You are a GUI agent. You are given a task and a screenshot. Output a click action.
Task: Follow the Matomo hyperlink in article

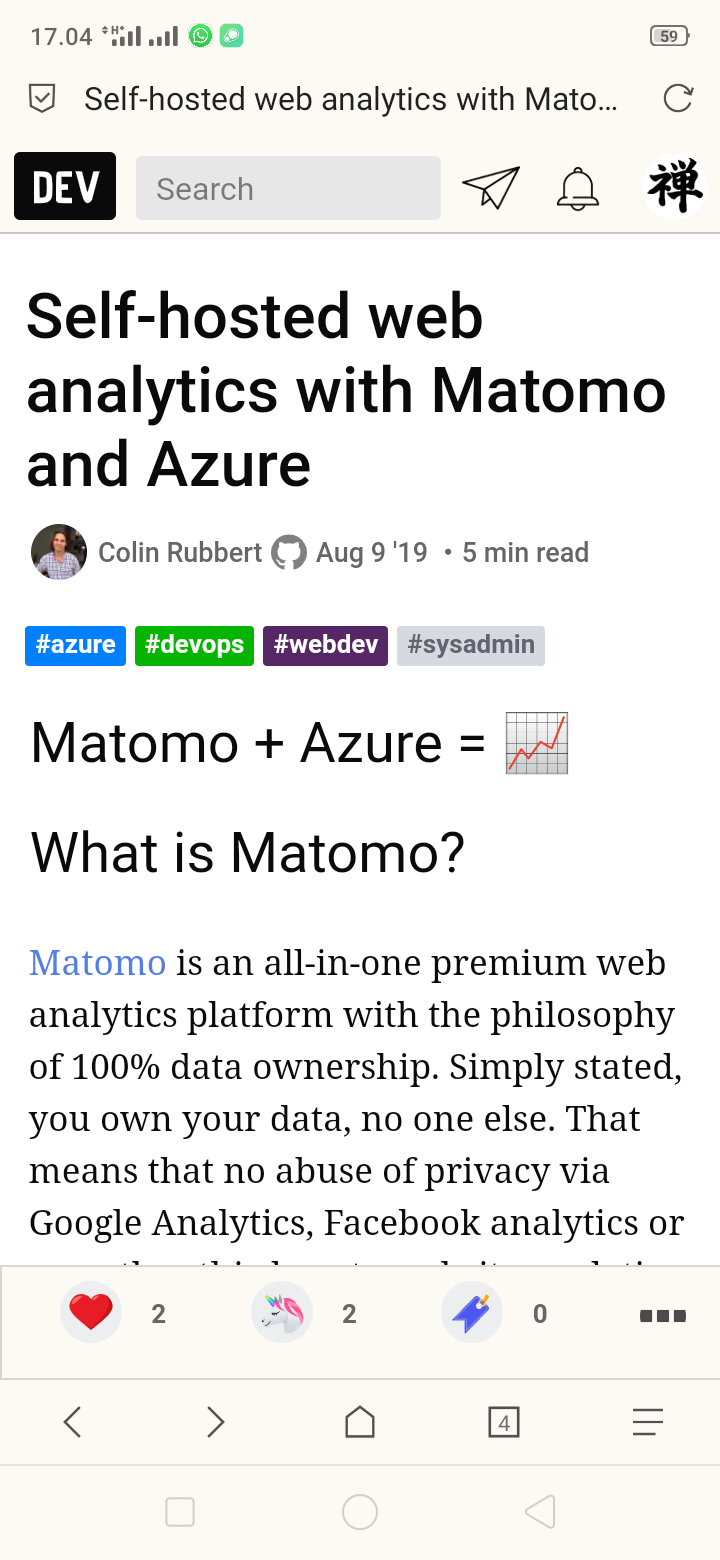[97, 962]
